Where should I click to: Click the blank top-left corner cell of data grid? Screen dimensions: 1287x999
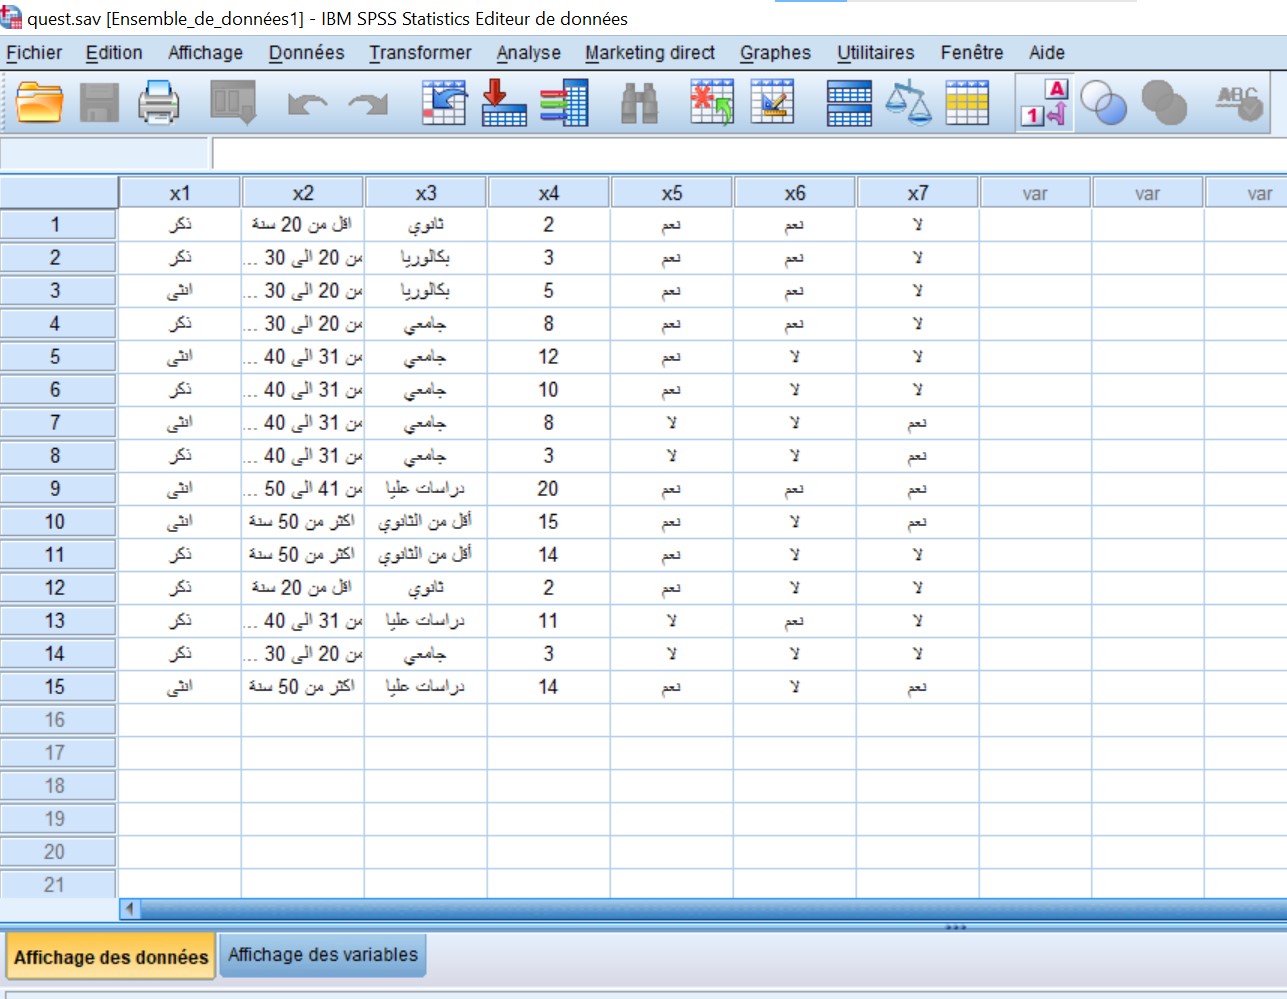[x=59, y=193]
